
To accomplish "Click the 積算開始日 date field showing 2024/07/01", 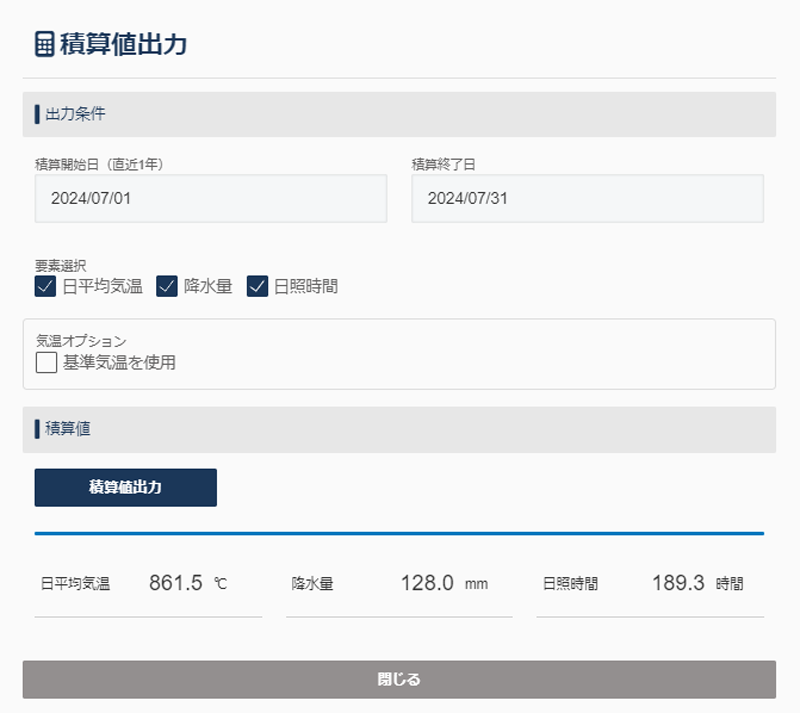I will 210,198.
